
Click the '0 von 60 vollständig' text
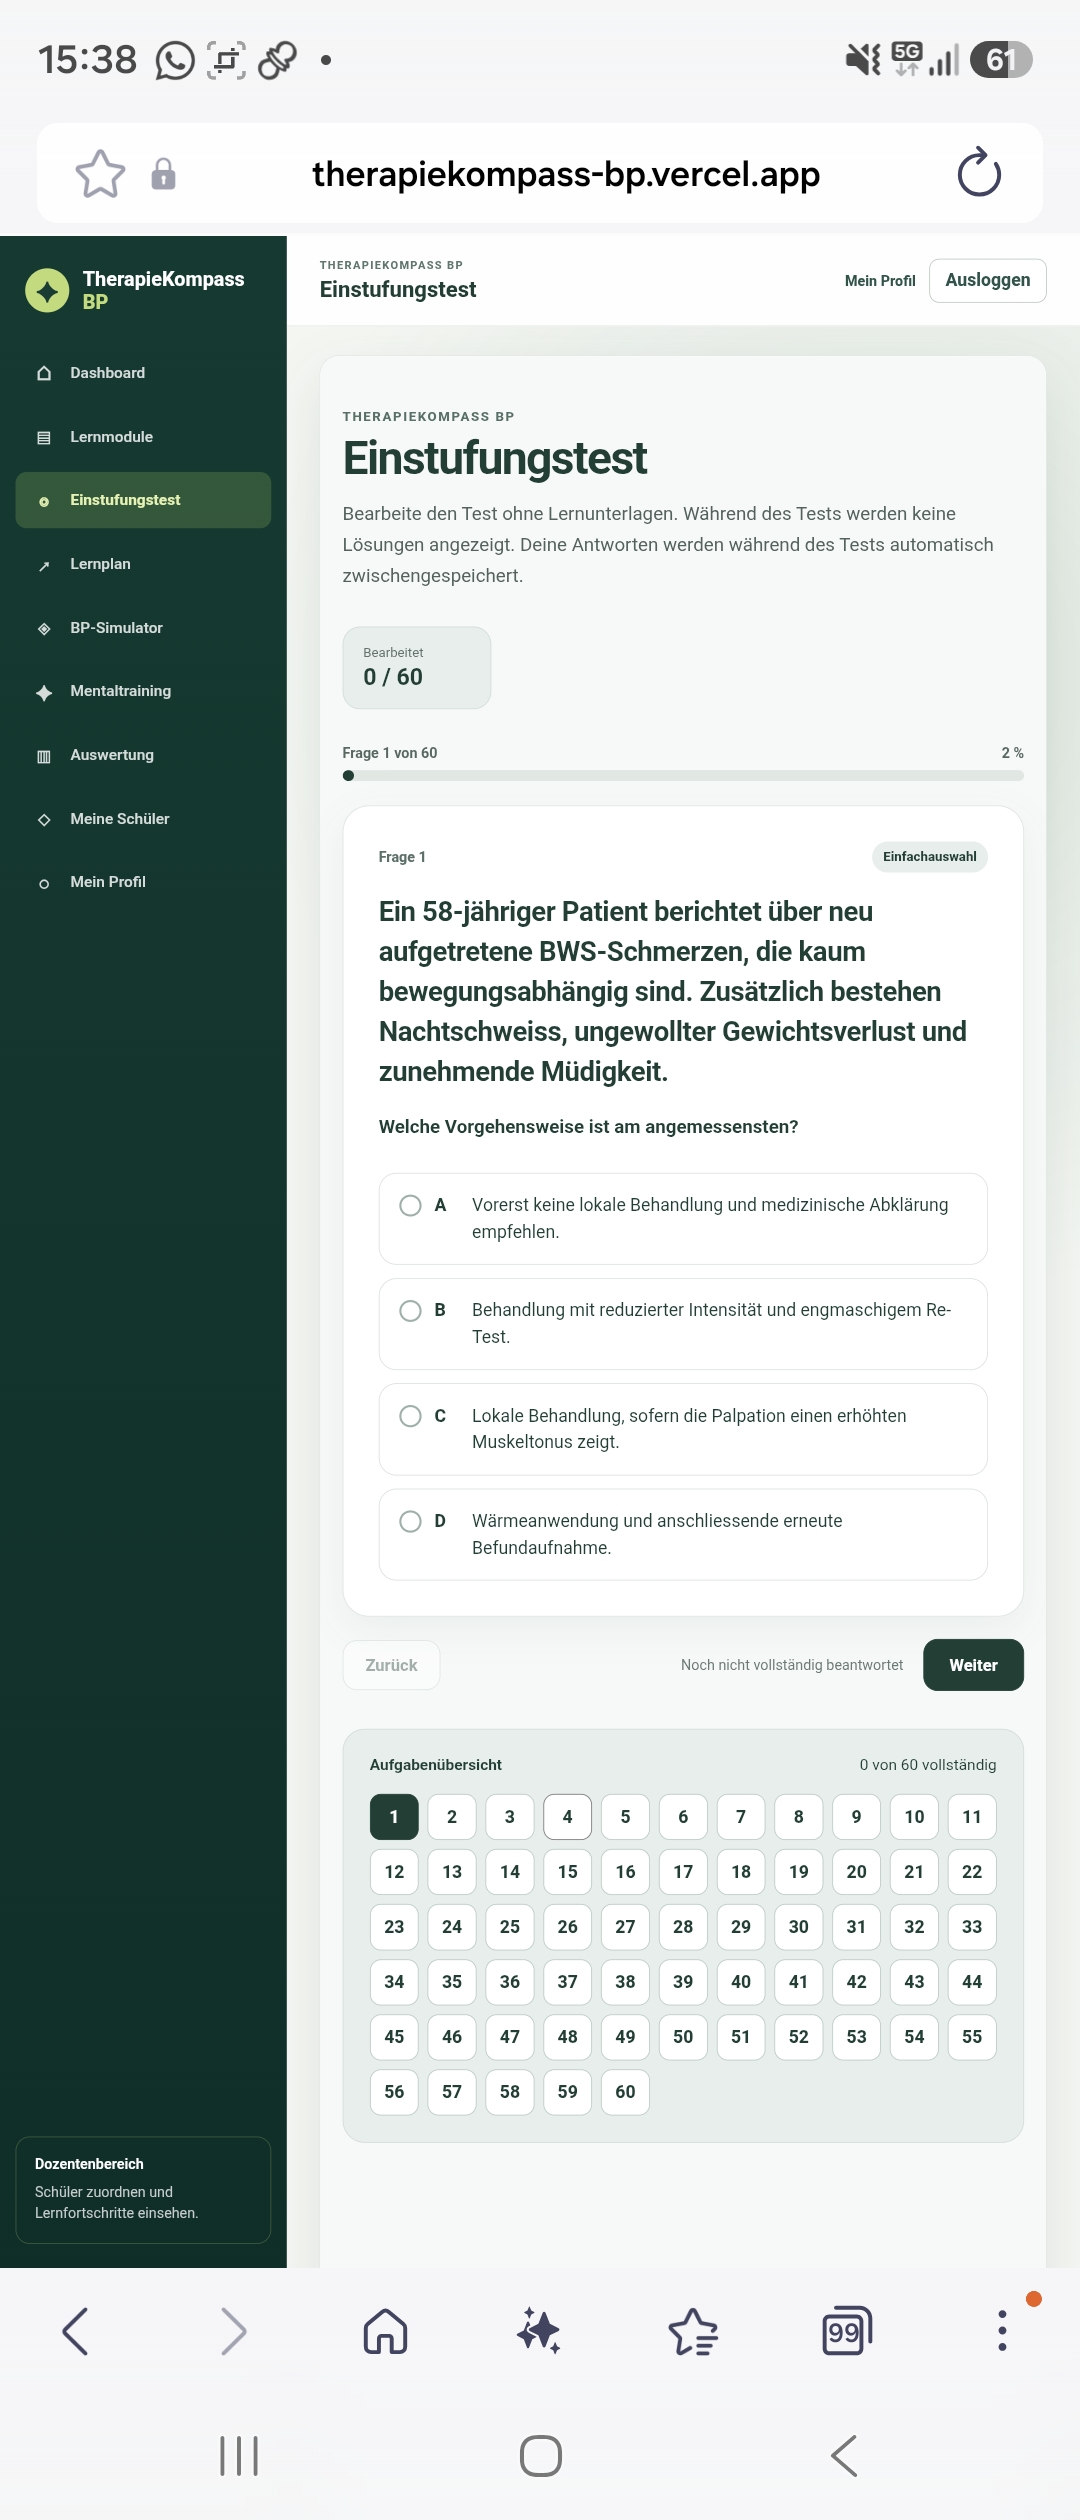pos(928,1765)
